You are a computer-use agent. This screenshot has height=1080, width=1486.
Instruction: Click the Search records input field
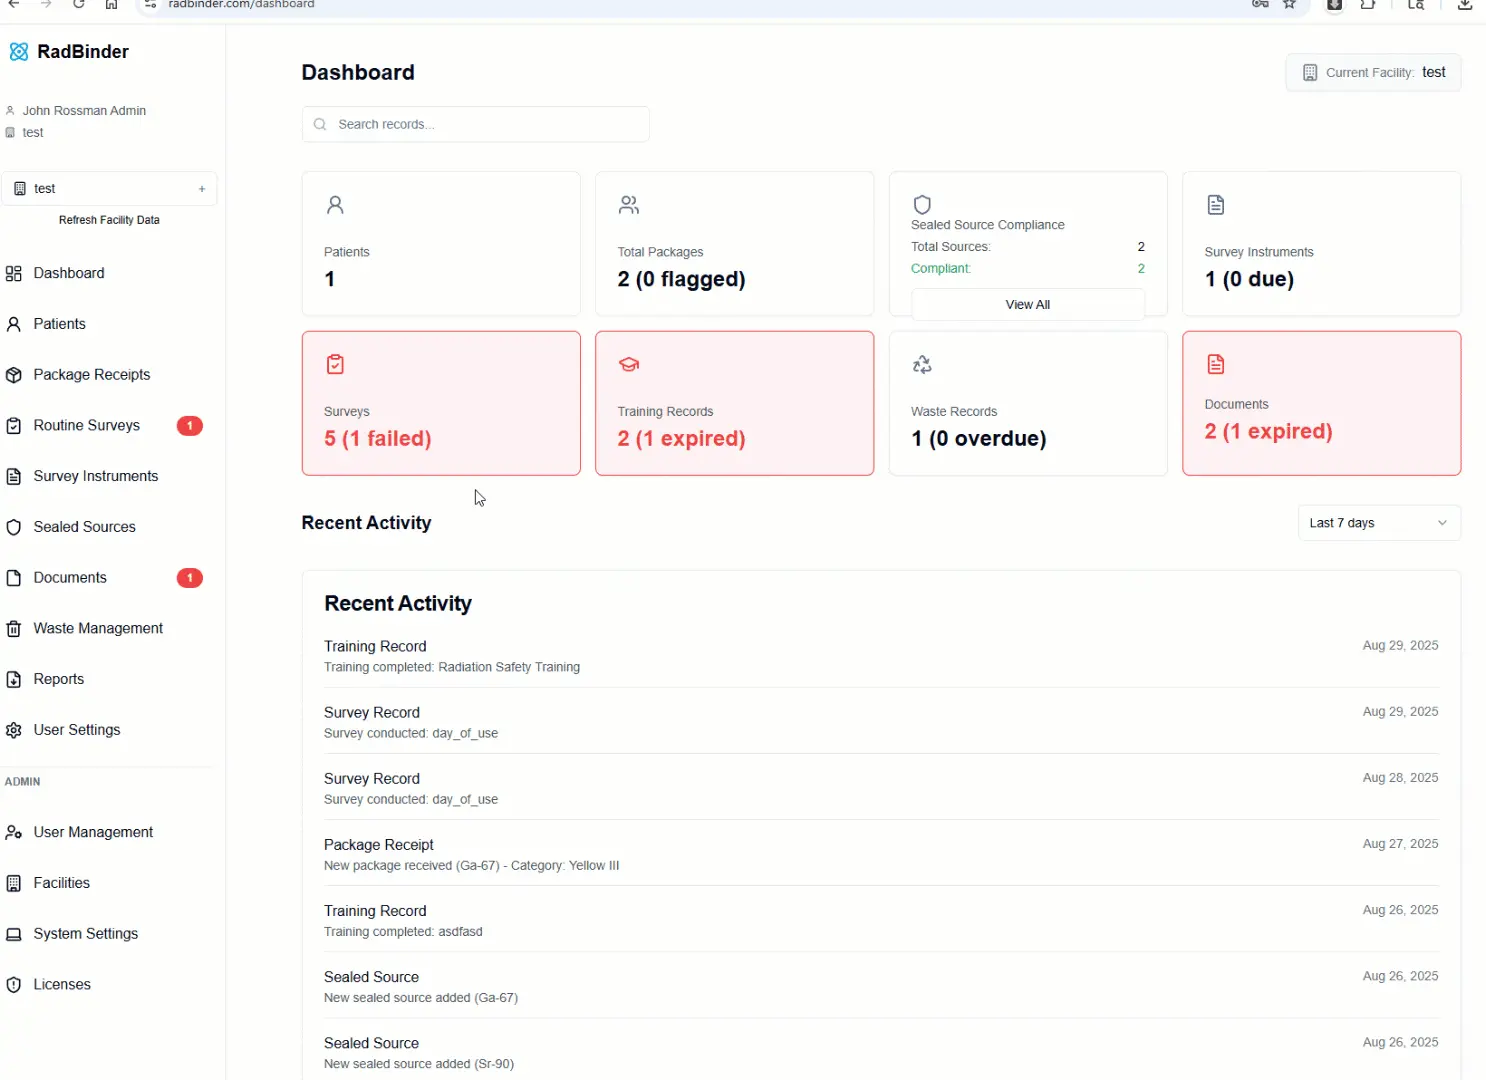click(x=476, y=124)
